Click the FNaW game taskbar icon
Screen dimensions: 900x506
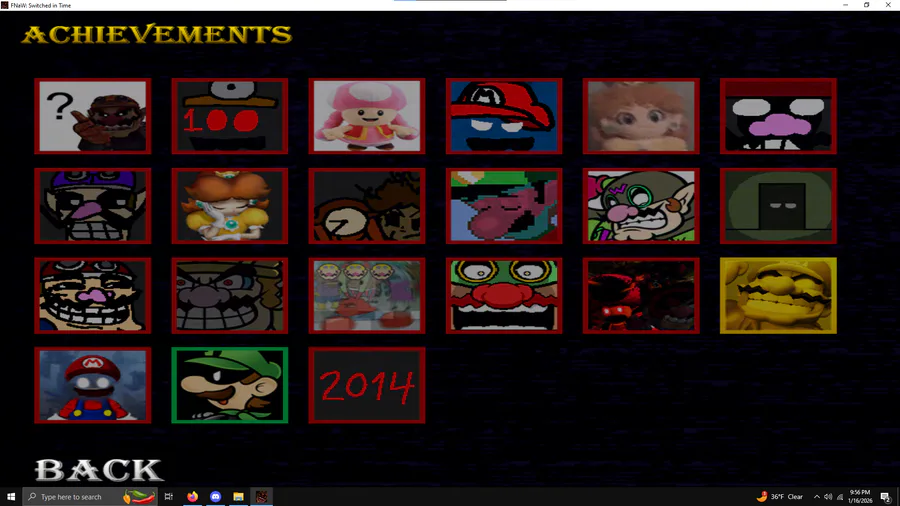click(261, 496)
